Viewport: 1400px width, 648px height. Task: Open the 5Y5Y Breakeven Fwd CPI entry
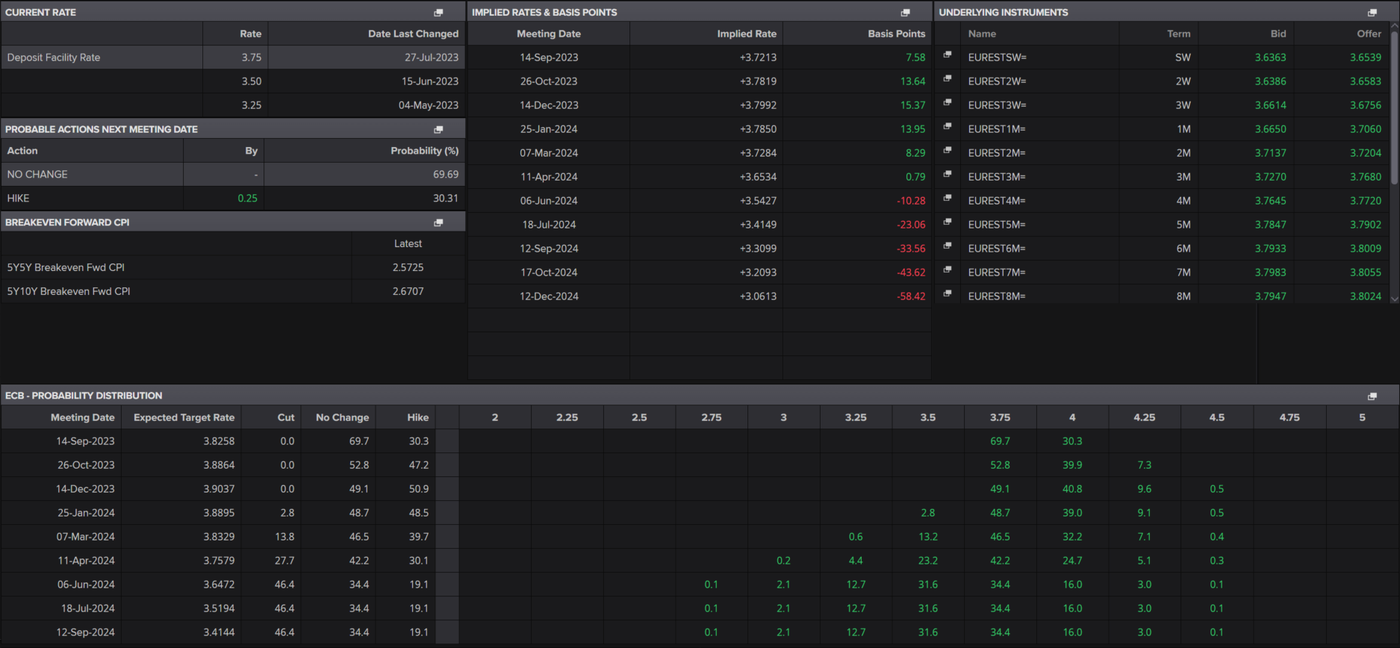pos(66,268)
